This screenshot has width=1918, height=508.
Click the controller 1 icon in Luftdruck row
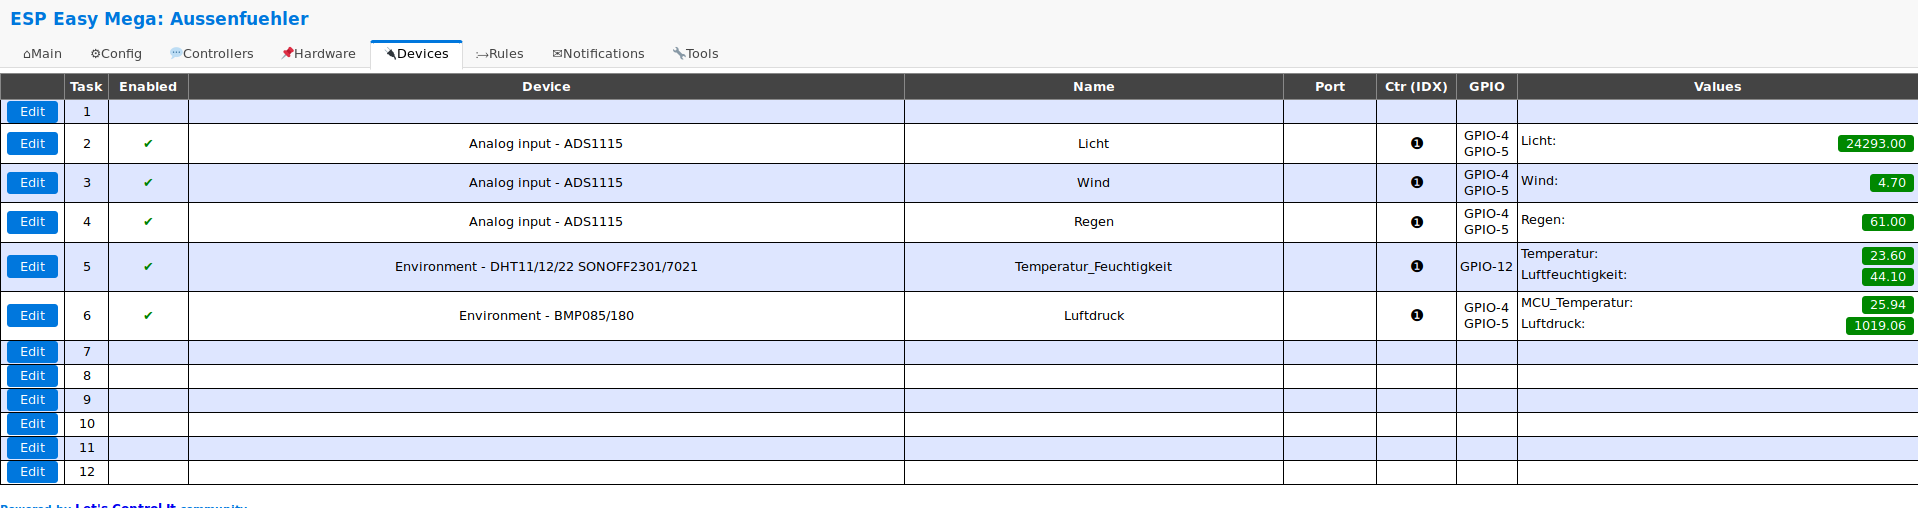tap(1416, 316)
